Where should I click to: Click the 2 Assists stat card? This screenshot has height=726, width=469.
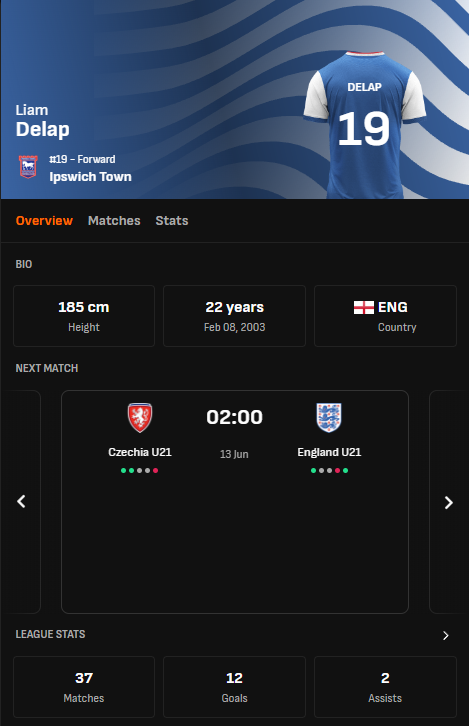coord(385,687)
